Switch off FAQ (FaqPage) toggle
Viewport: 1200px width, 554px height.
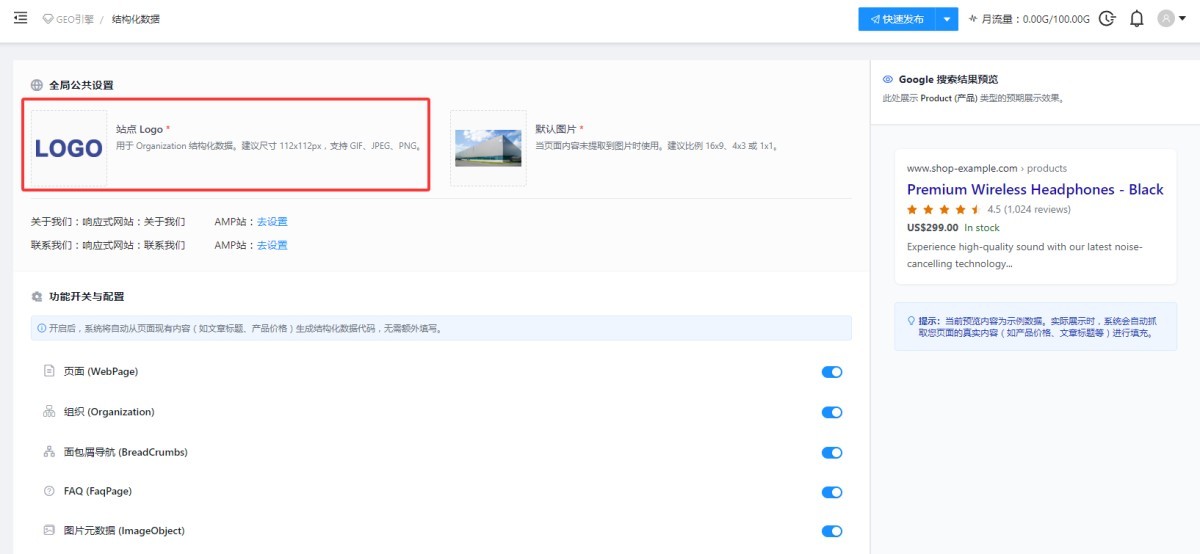831,492
